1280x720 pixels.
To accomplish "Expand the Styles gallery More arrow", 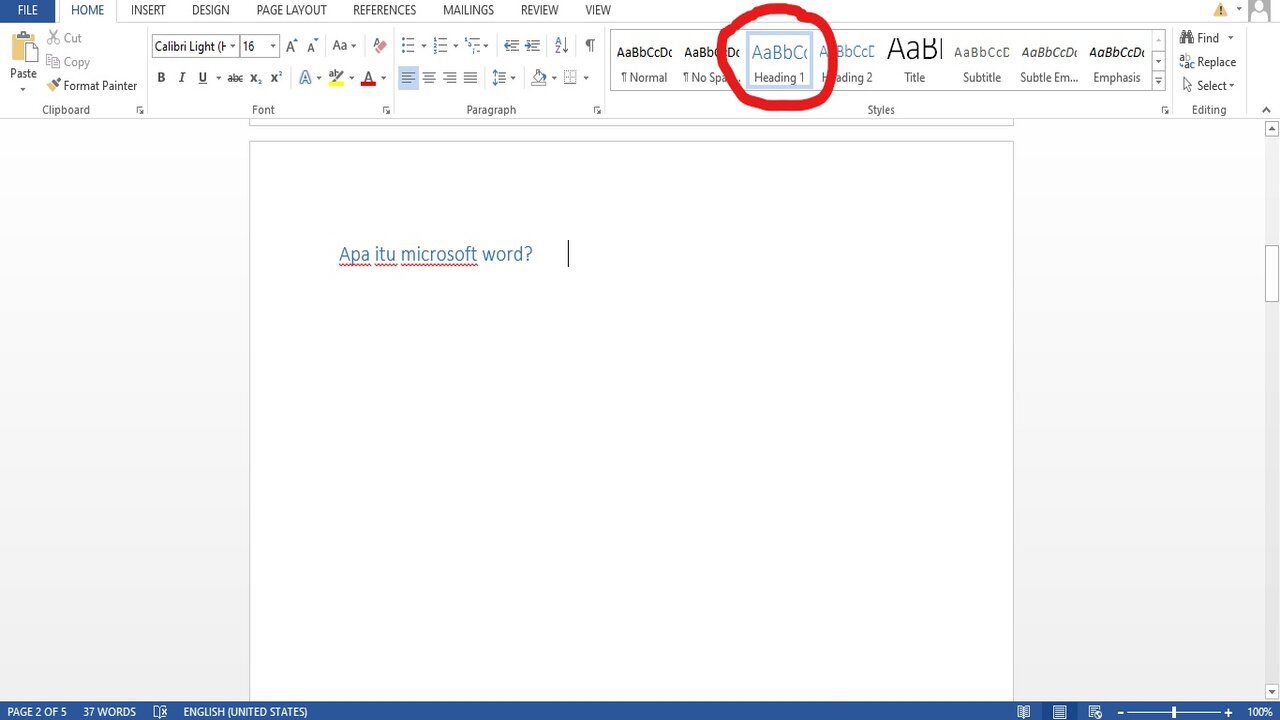I will (1158, 82).
